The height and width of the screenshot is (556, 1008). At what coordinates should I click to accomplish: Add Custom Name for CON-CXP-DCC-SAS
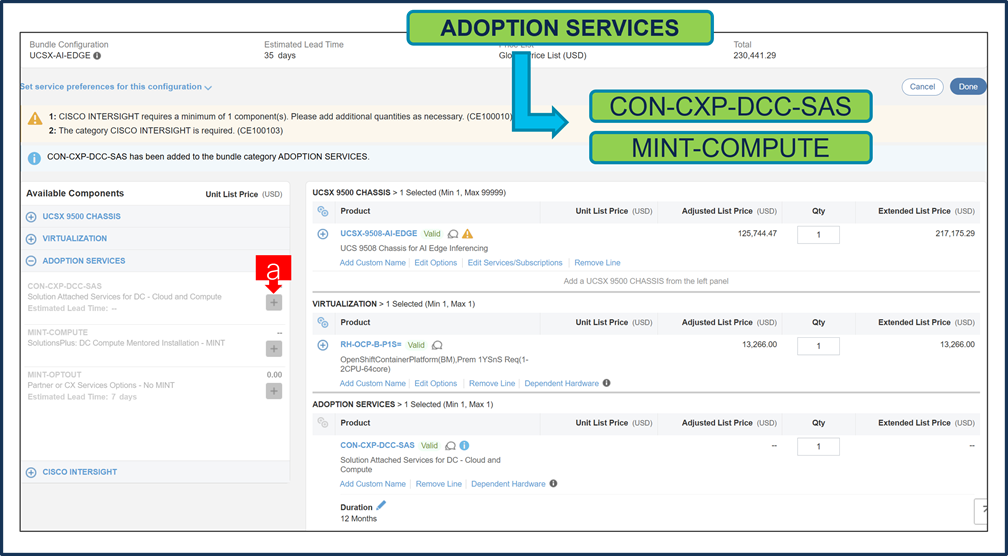[372, 484]
